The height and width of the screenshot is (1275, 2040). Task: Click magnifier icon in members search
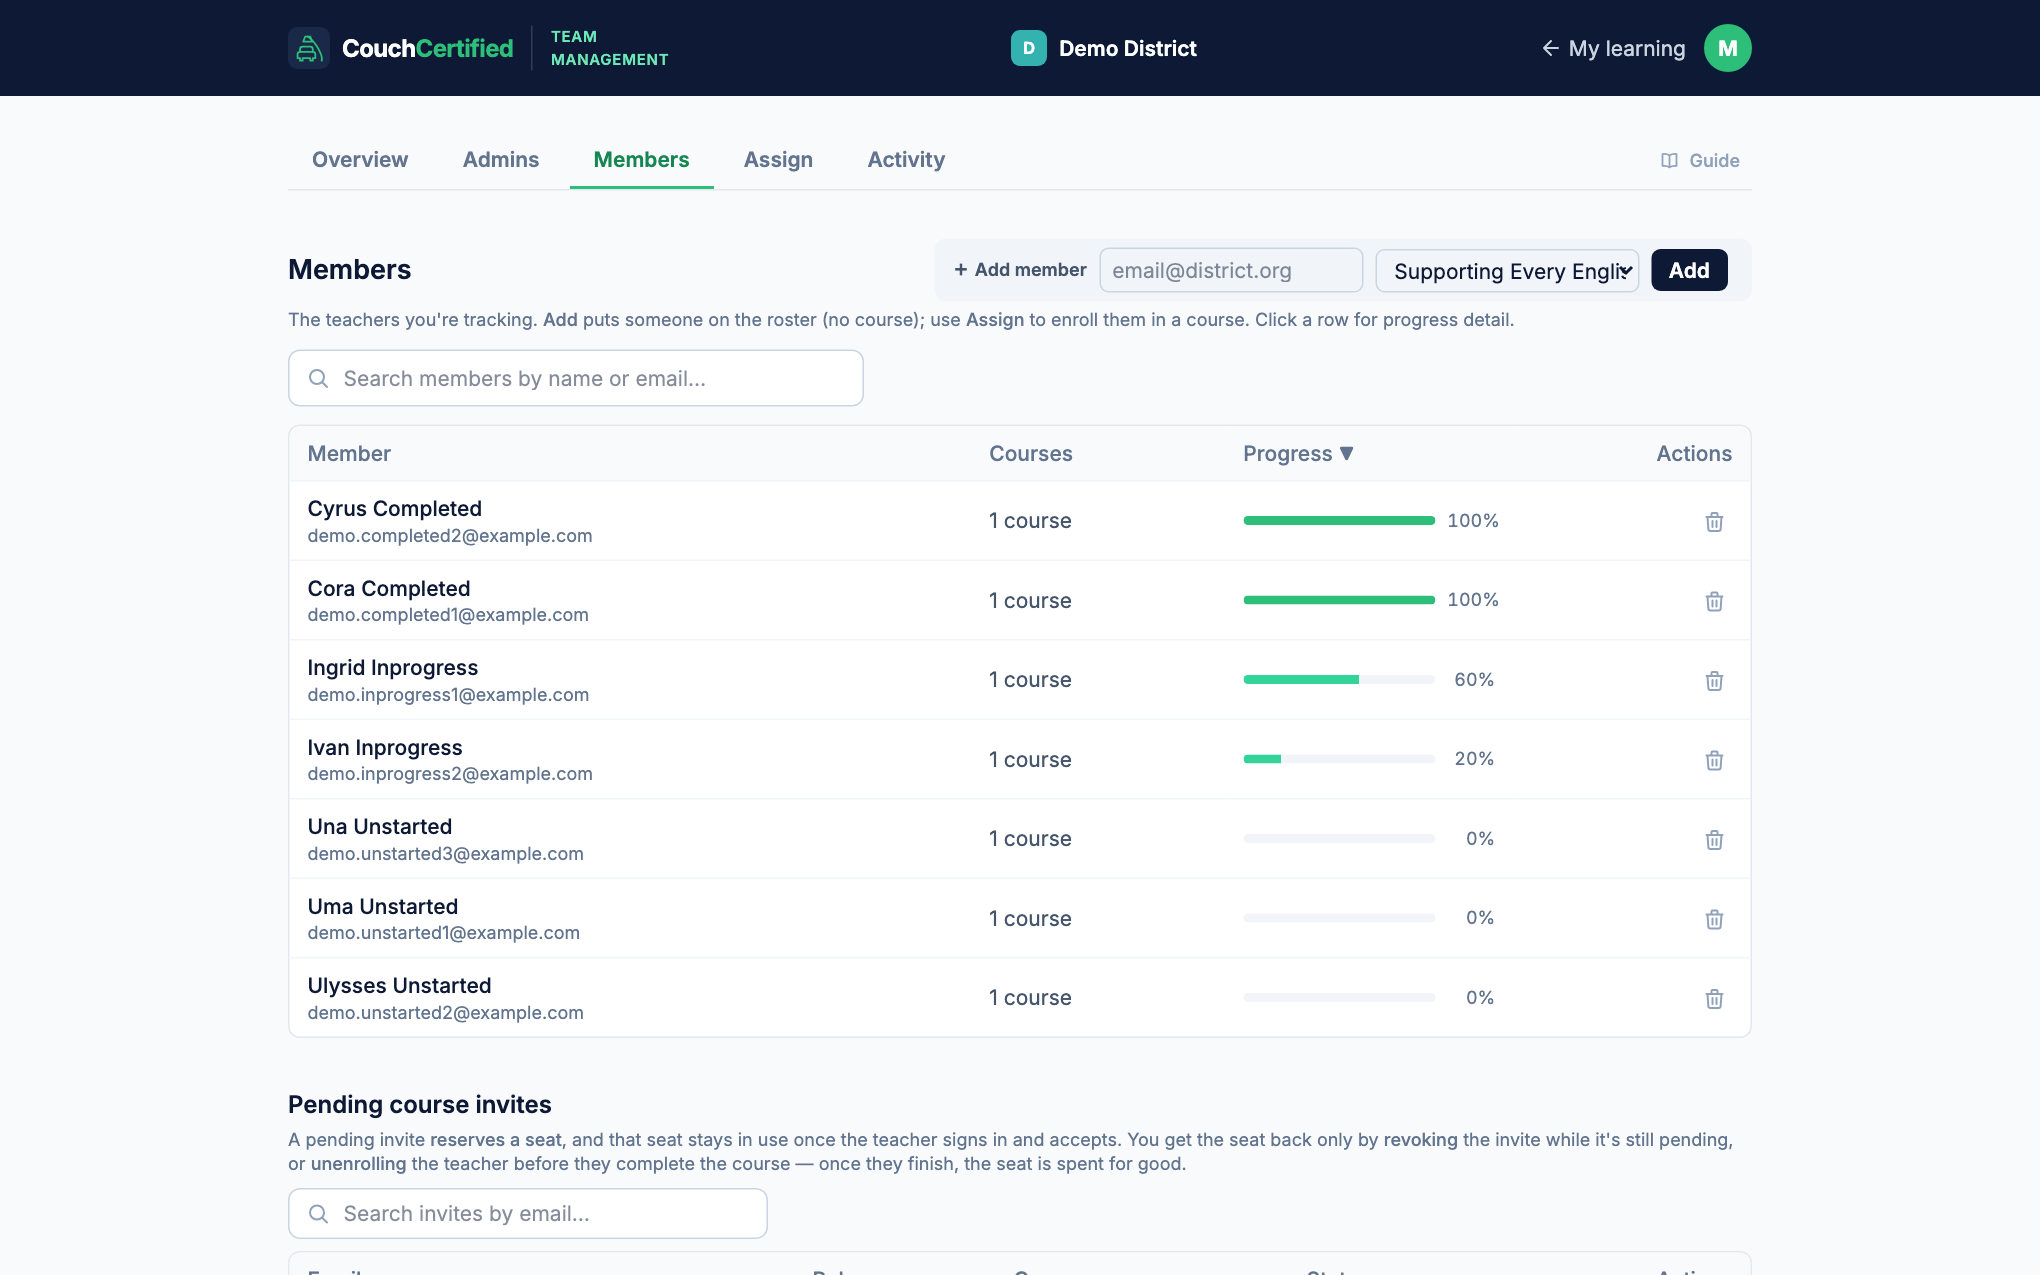click(318, 378)
